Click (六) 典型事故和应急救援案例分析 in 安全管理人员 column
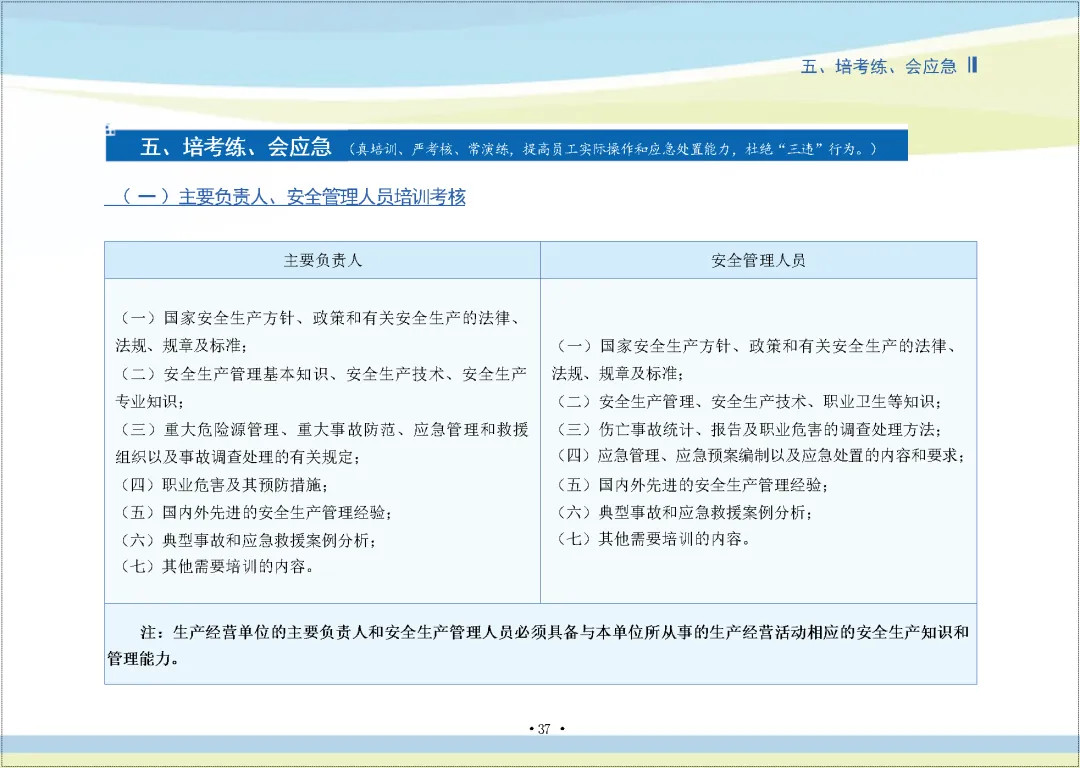This screenshot has height=768, width=1080. [x=683, y=513]
